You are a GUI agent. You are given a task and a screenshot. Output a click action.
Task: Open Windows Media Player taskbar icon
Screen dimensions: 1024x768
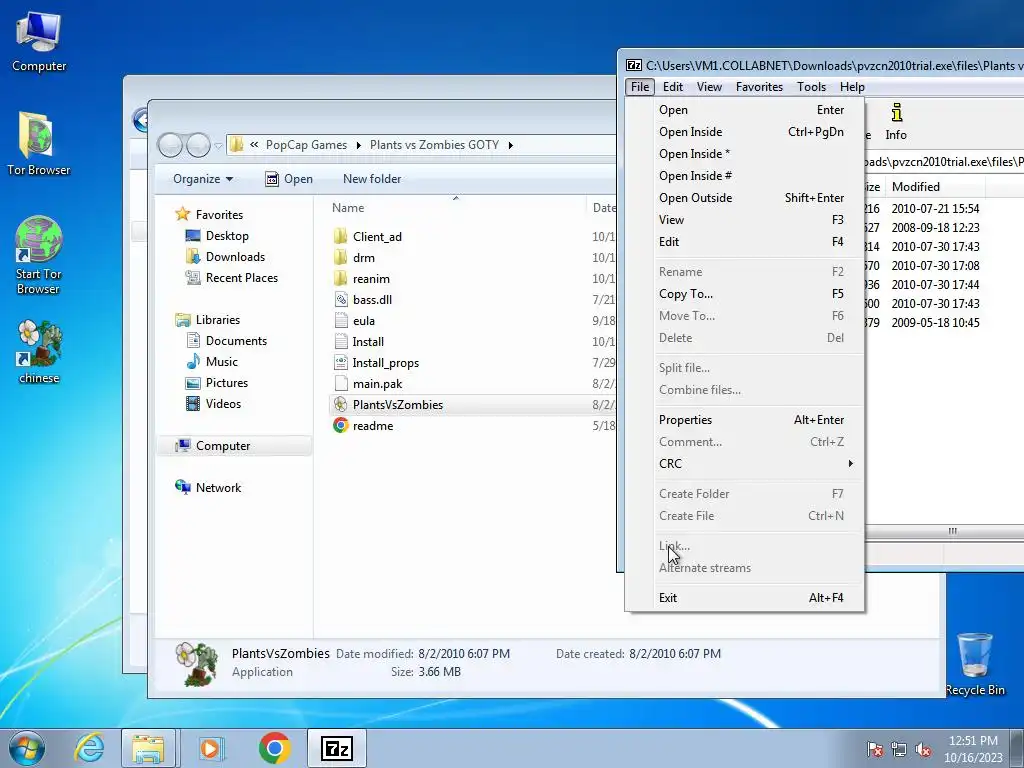[x=211, y=748]
